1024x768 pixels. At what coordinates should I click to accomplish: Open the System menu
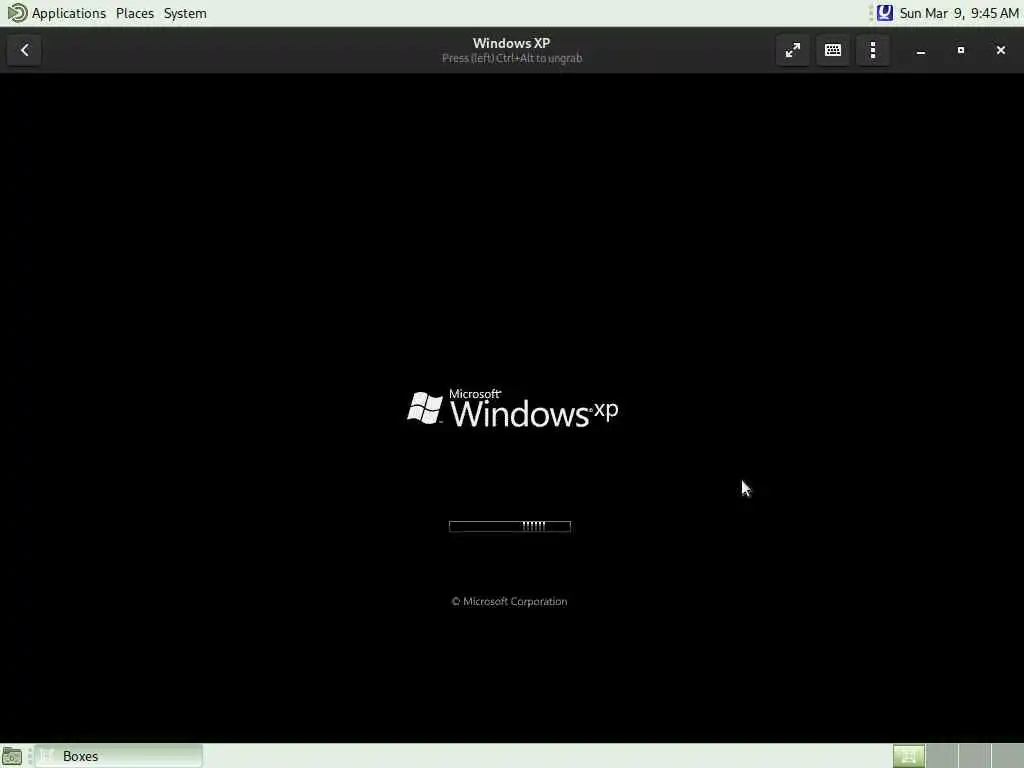coord(185,13)
